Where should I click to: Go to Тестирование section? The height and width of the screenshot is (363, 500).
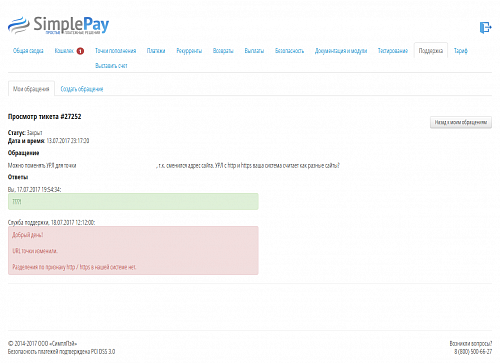(393, 51)
